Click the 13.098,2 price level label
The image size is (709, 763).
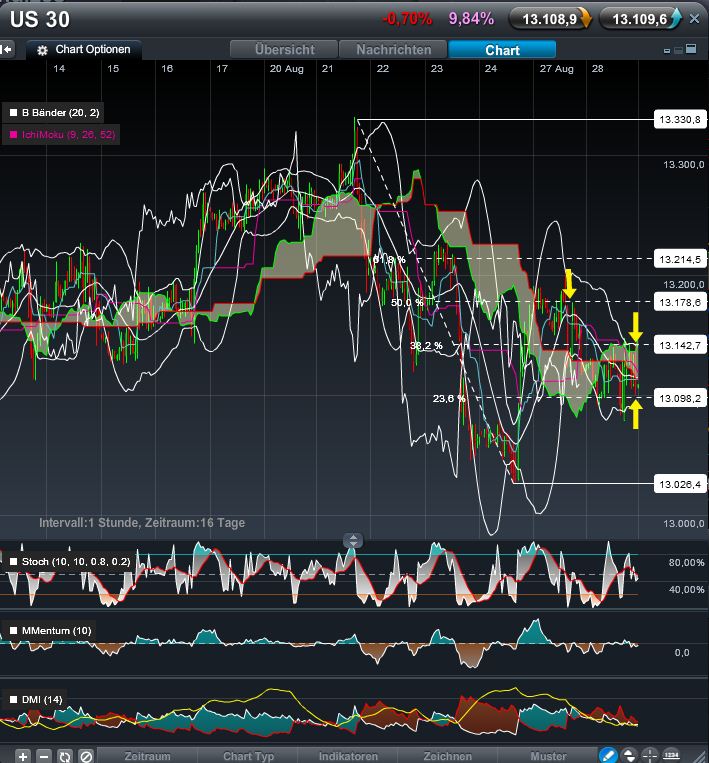tap(680, 399)
